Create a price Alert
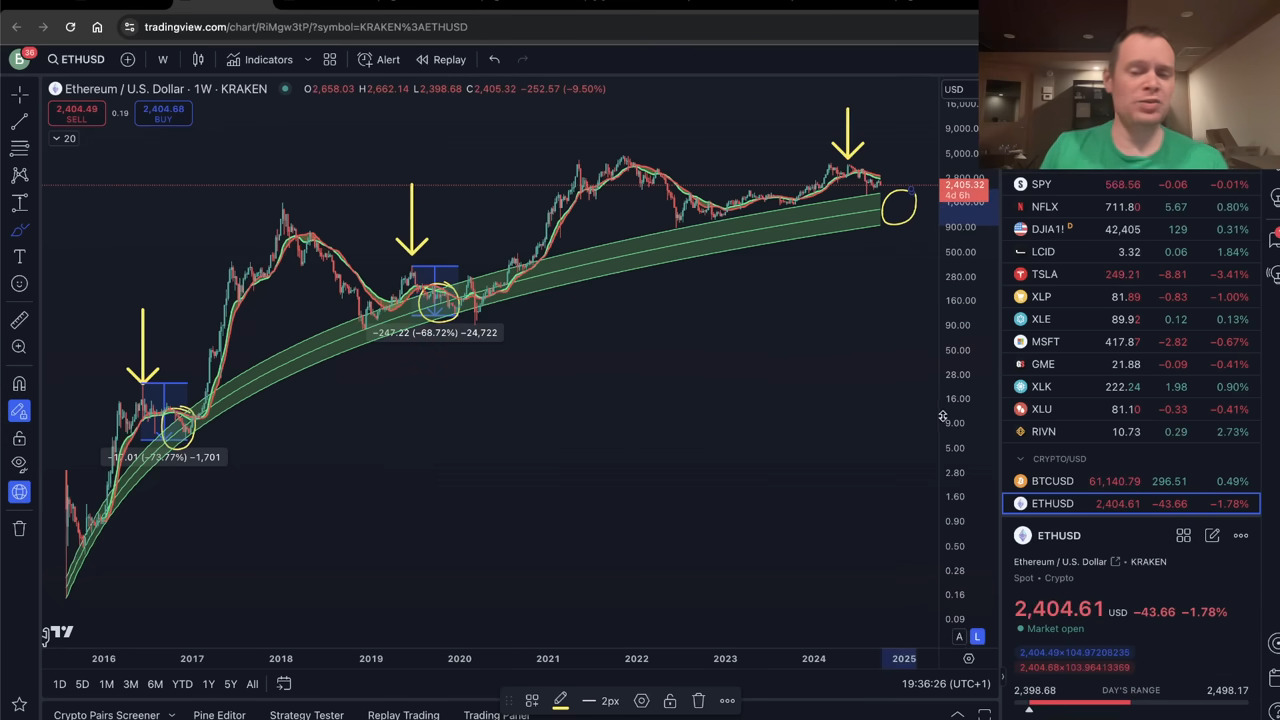The width and height of the screenshot is (1280, 720). (379, 59)
